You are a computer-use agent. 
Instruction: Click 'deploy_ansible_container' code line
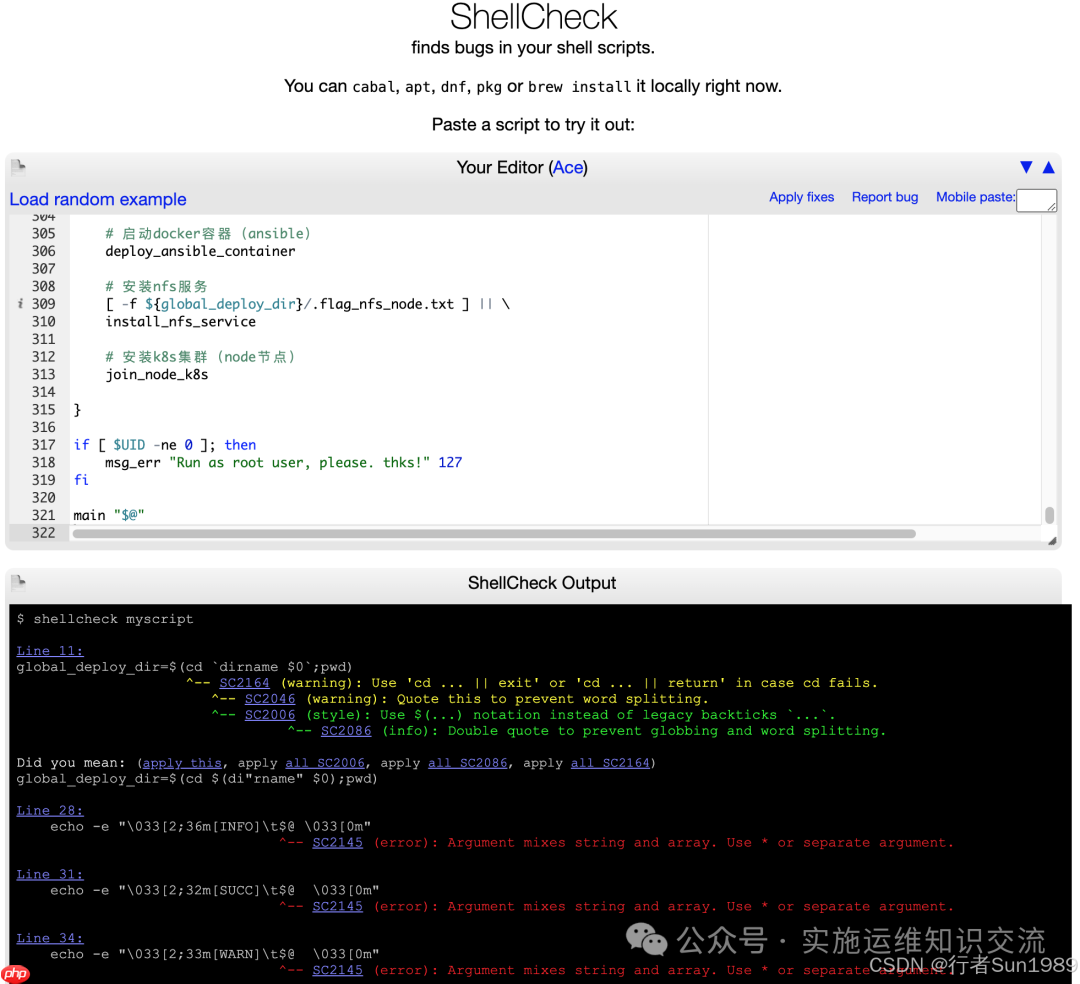pos(200,251)
